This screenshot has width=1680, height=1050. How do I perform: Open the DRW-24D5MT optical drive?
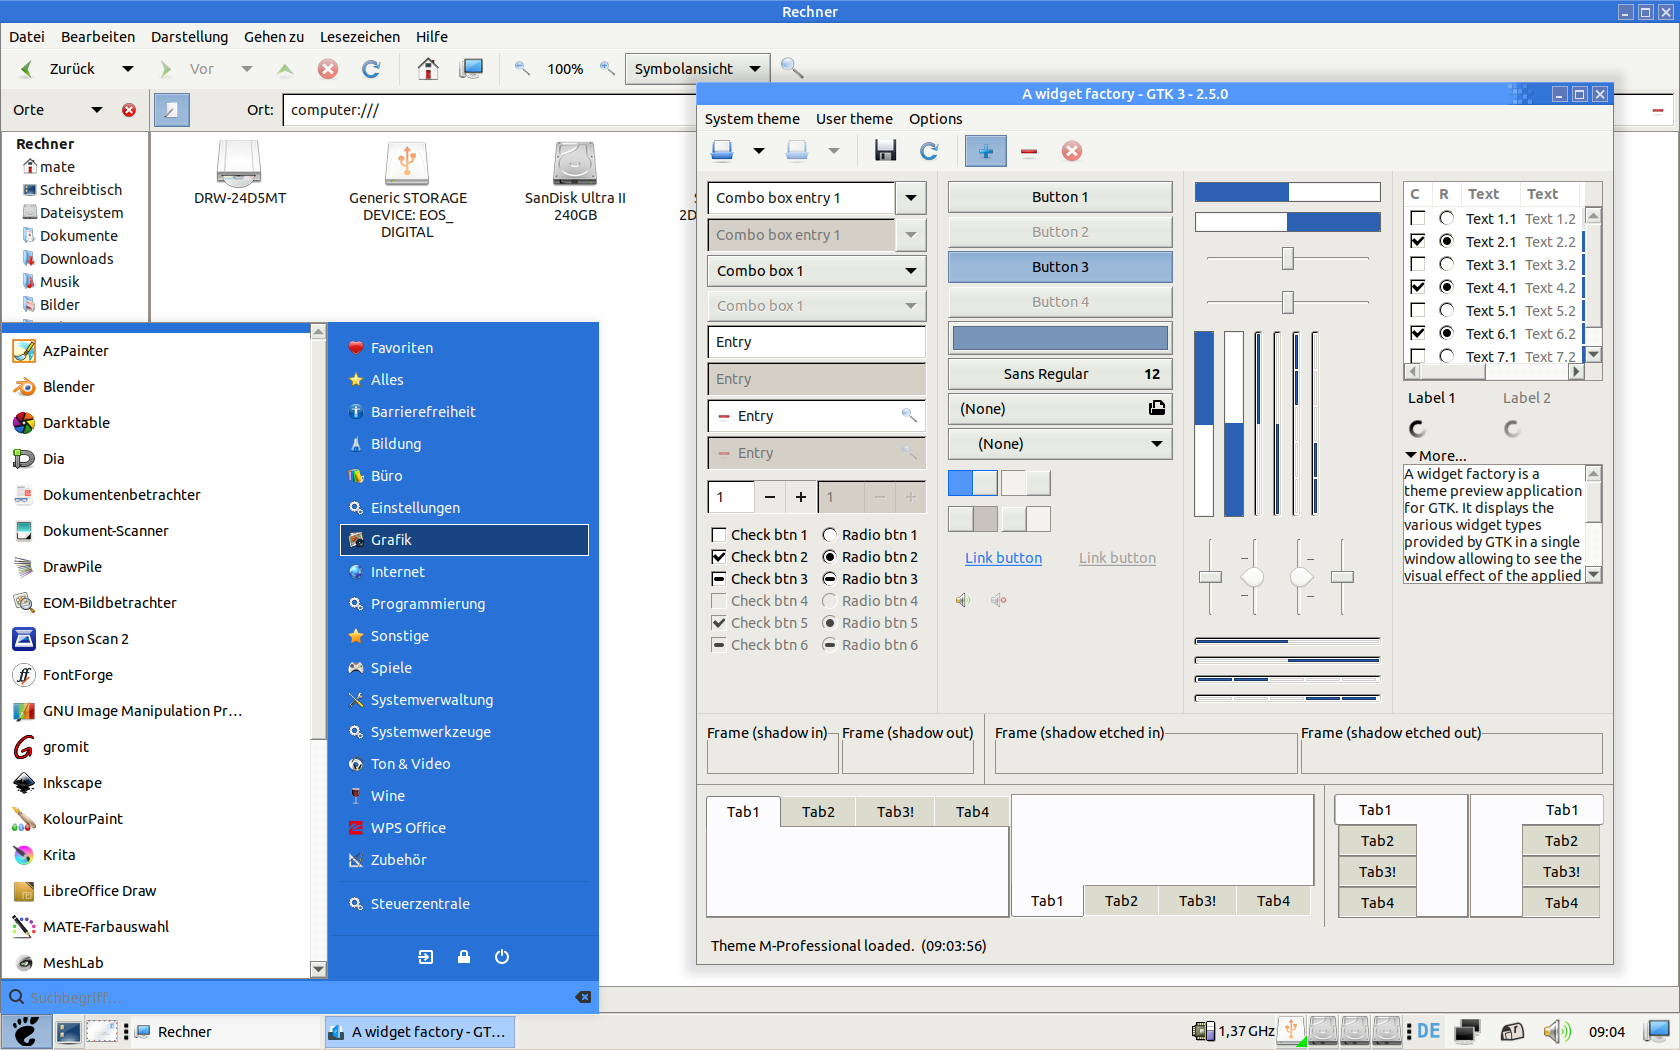click(240, 172)
